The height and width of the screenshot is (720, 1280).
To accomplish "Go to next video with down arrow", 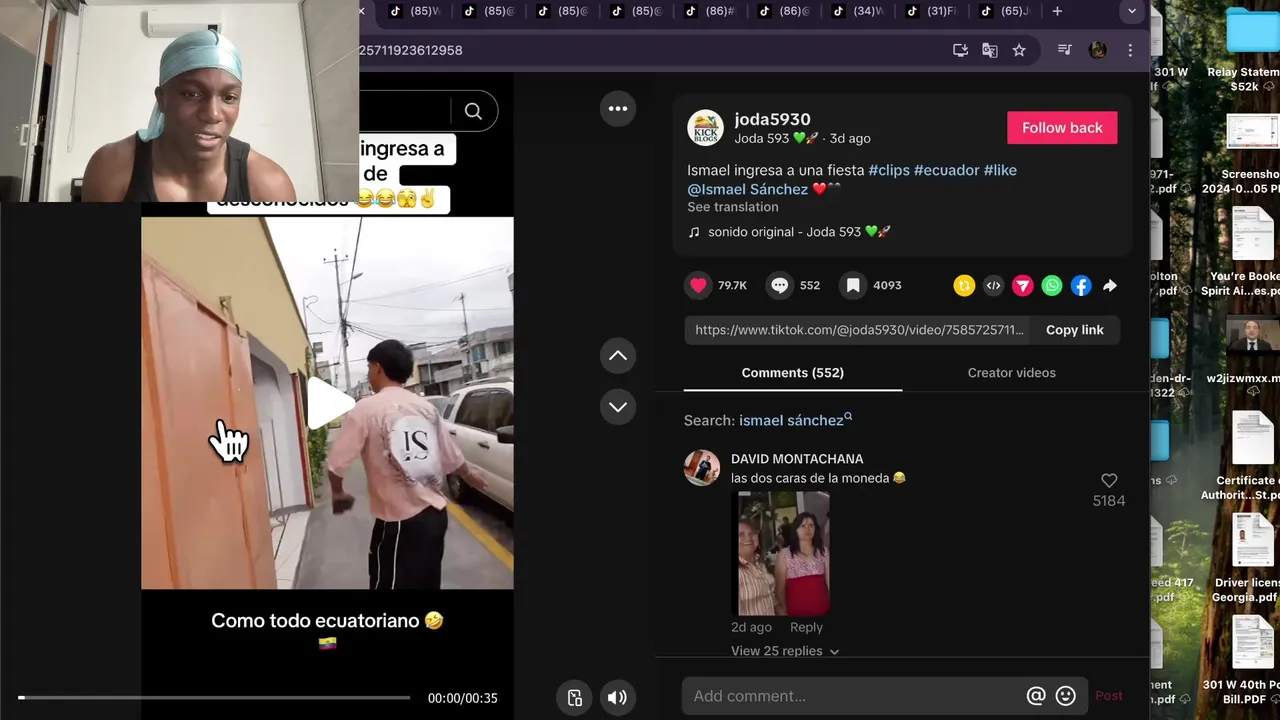I will pos(618,407).
